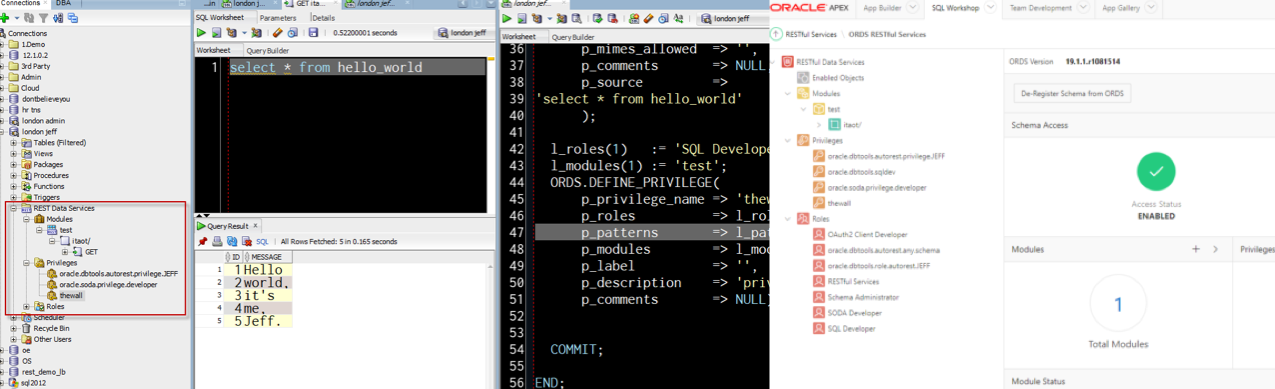Select the london admin connection

click(x=43, y=121)
